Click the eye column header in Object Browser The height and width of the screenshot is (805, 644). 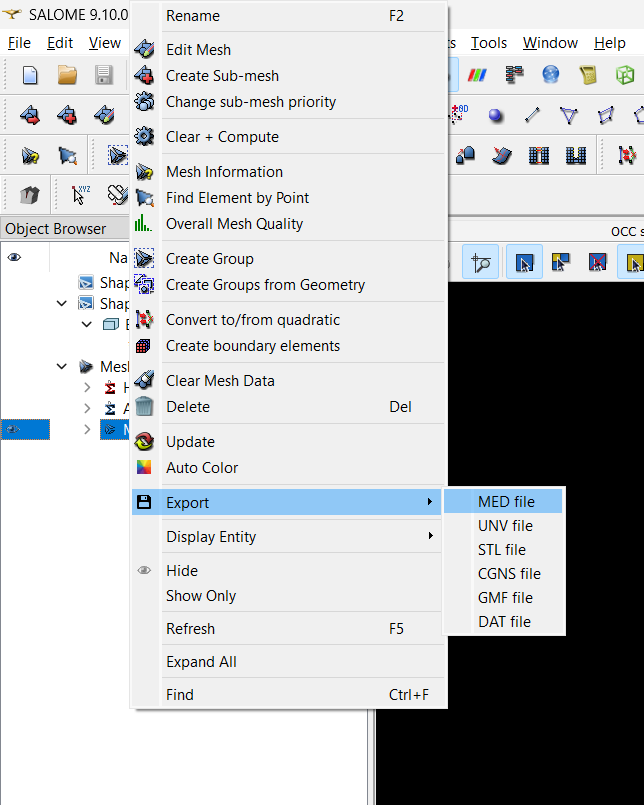(x=14, y=257)
